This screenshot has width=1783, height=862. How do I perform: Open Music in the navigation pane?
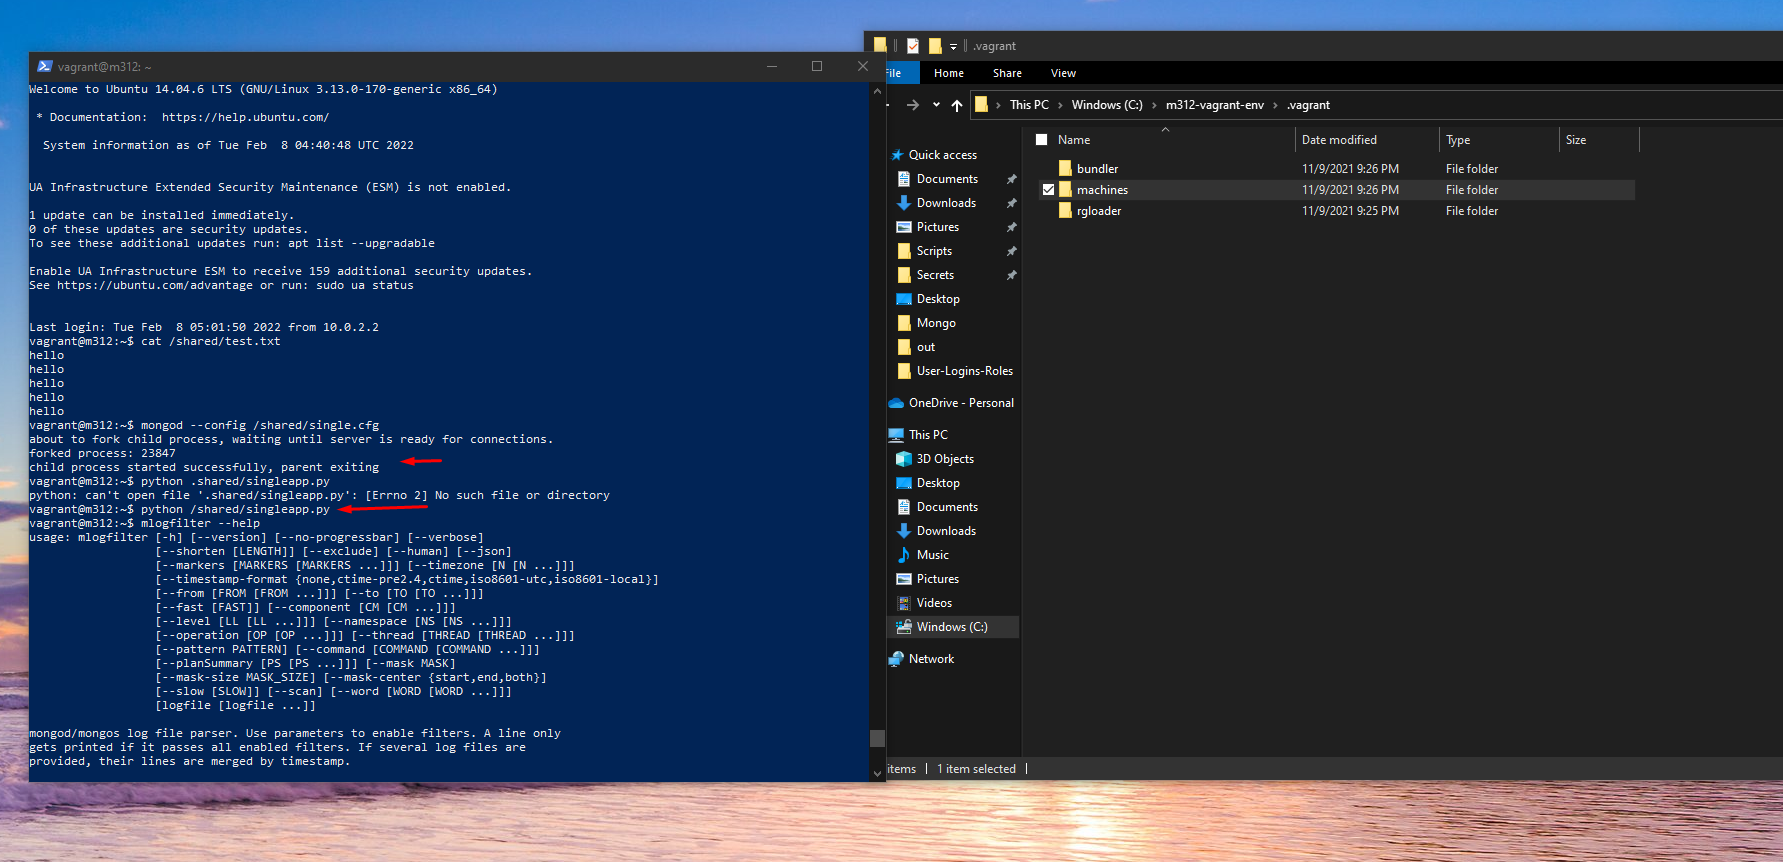932,555
